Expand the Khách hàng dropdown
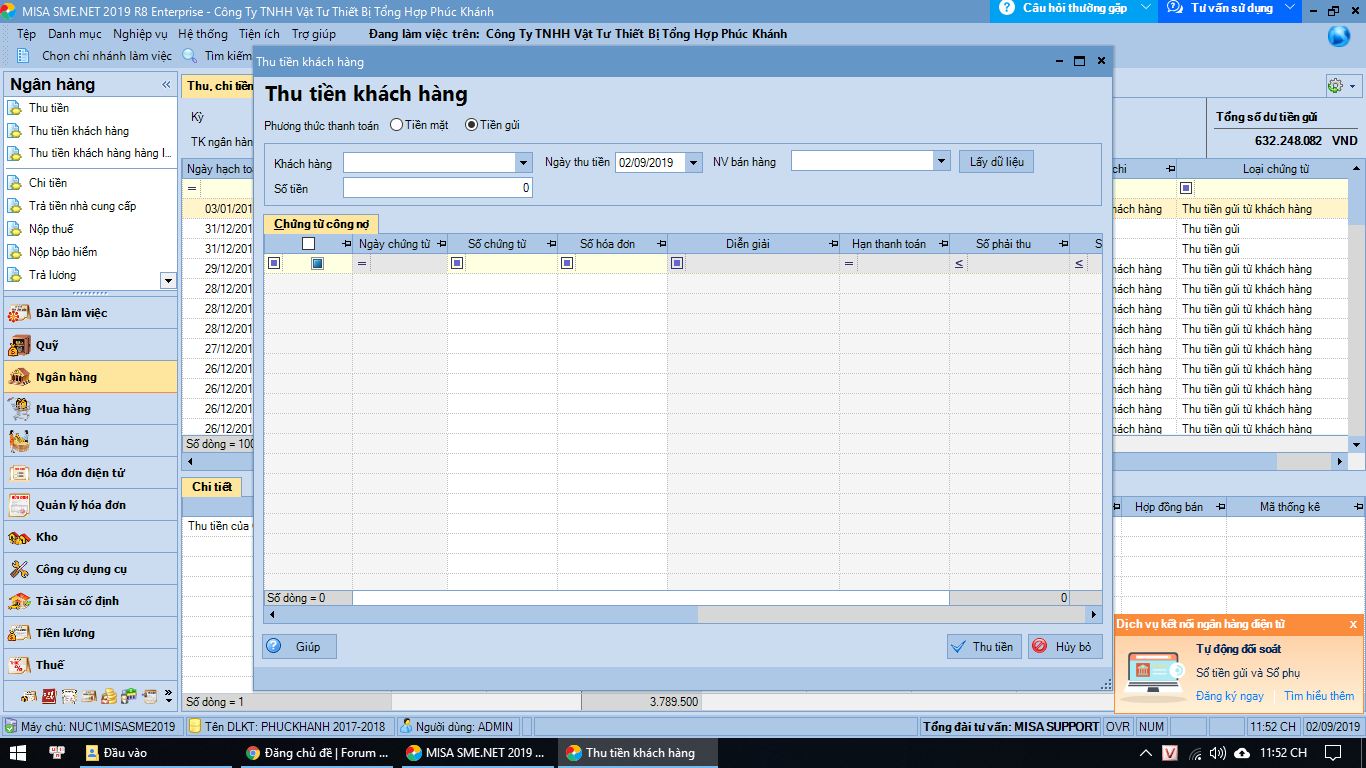The image size is (1366, 768). [524, 162]
